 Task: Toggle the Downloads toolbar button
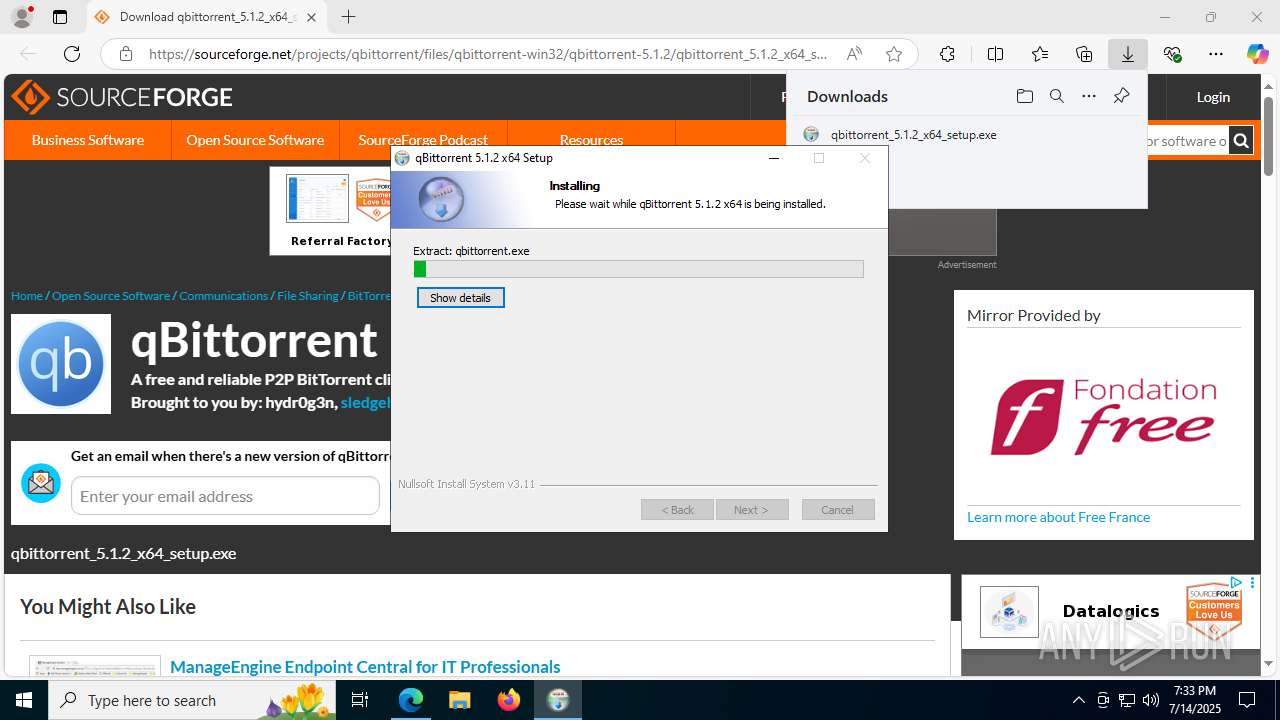tap(1128, 54)
